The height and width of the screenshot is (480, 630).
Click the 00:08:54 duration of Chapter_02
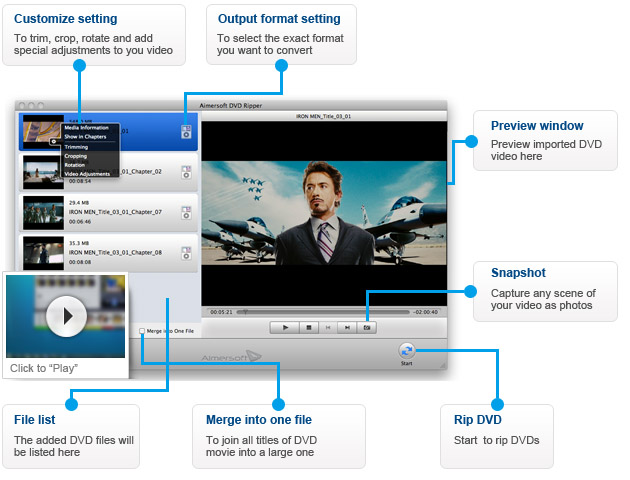point(80,182)
